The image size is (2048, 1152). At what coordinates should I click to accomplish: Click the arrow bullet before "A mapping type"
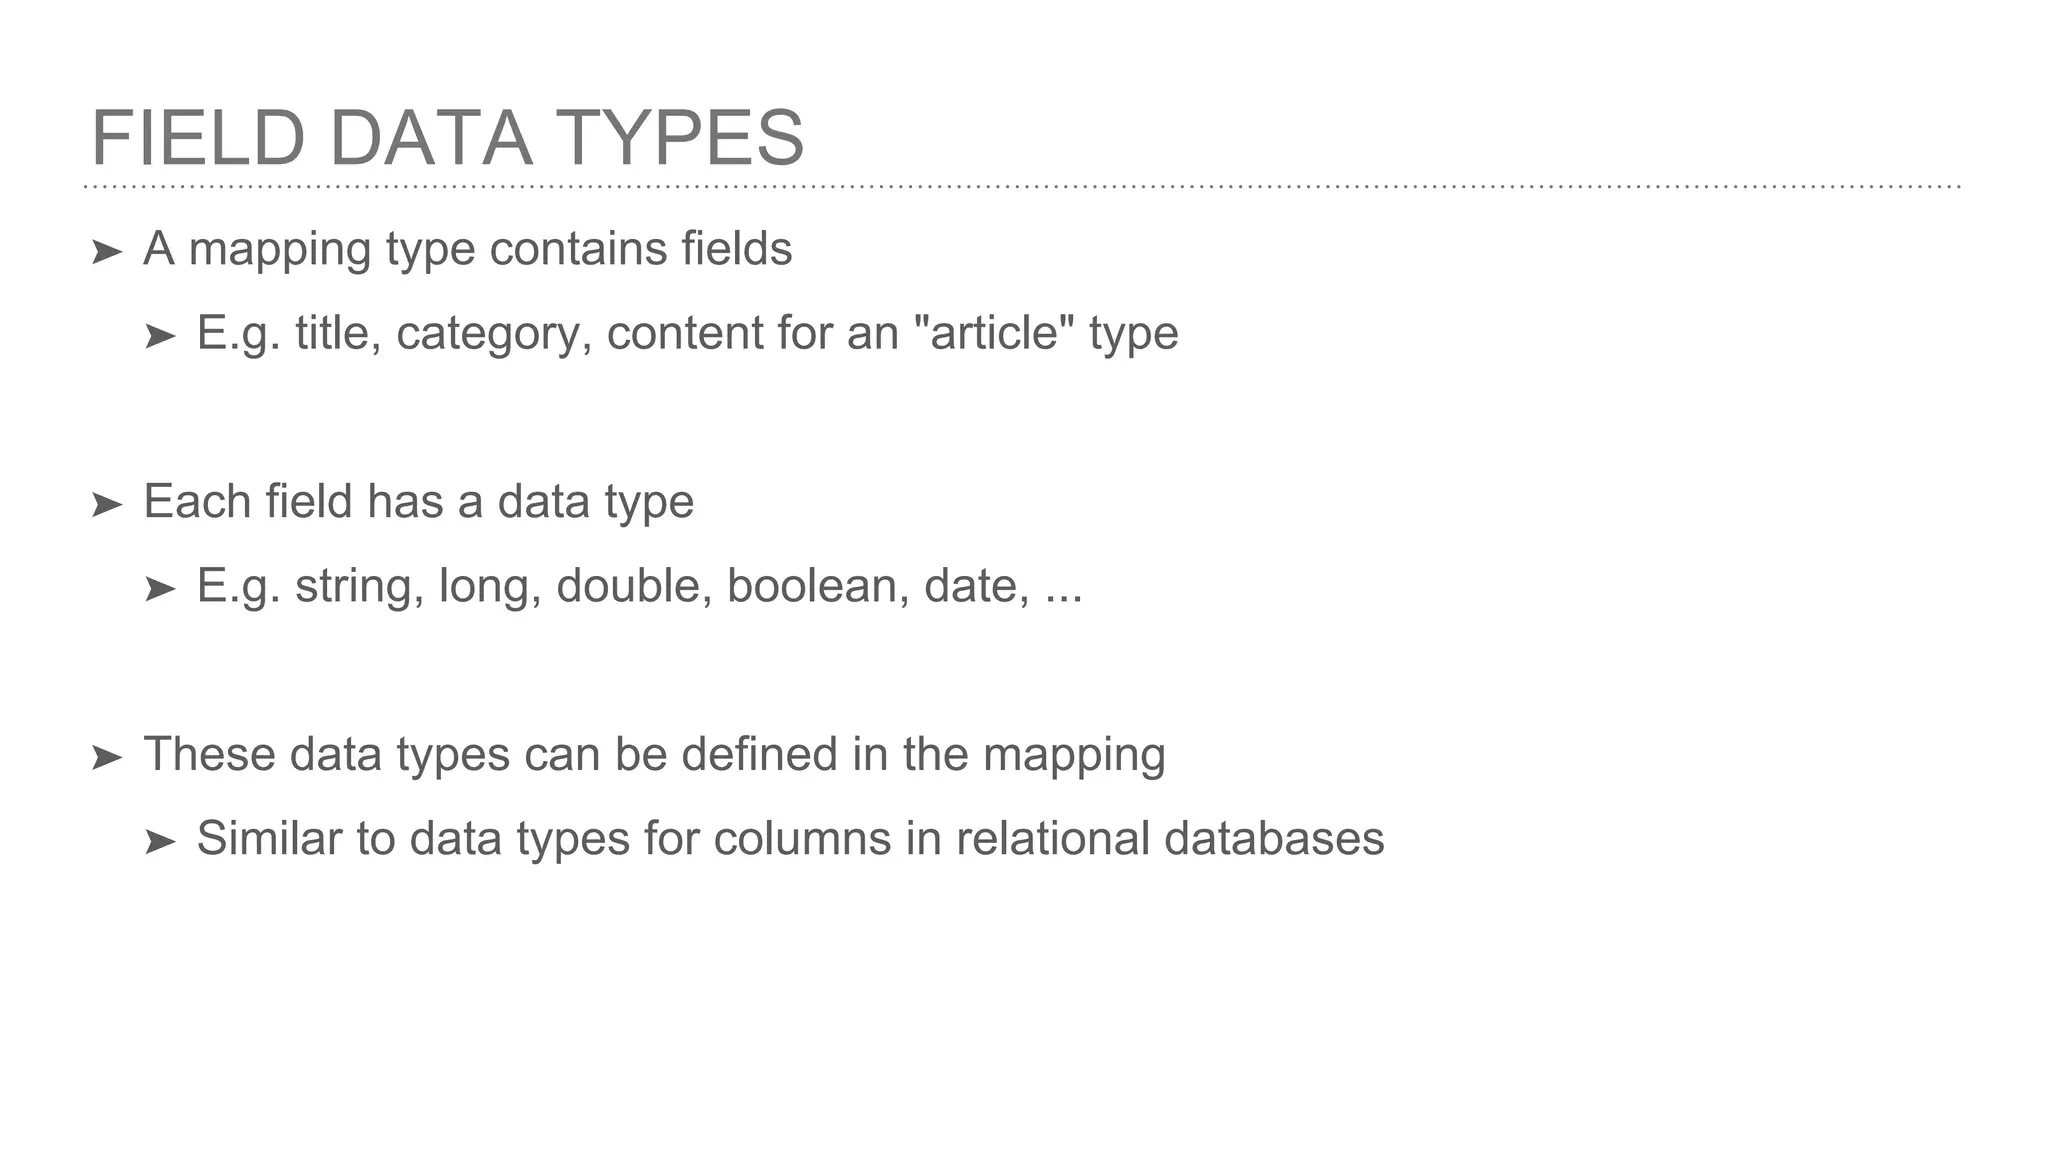[106, 253]
